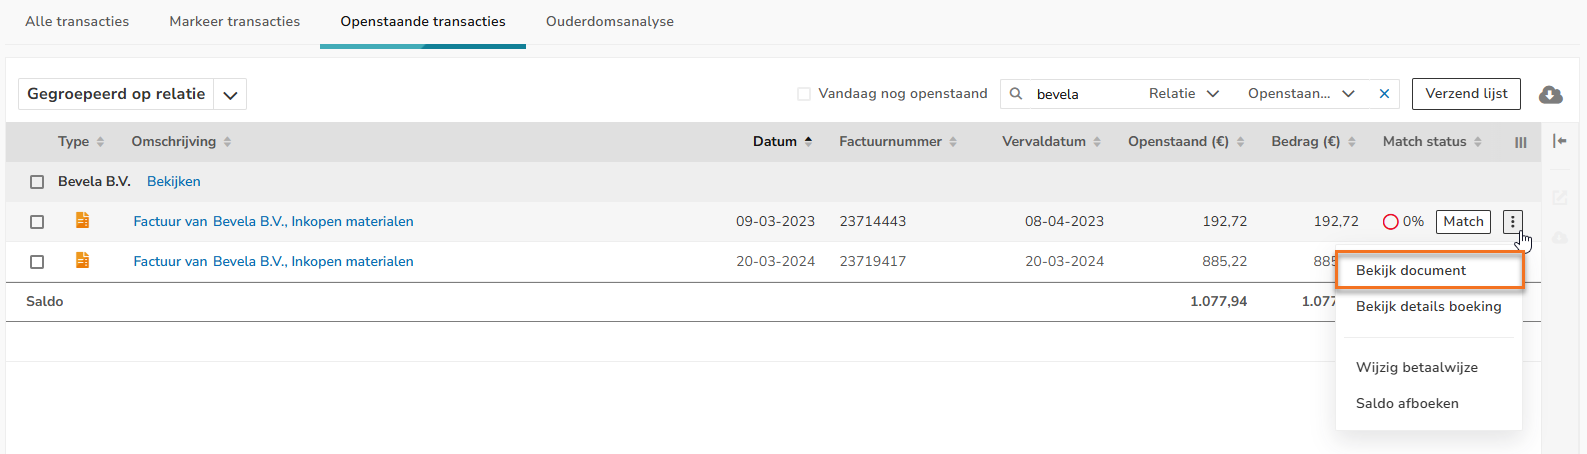Click the search magnifier icon
1587x454 pixels.
click(1016, 94)
